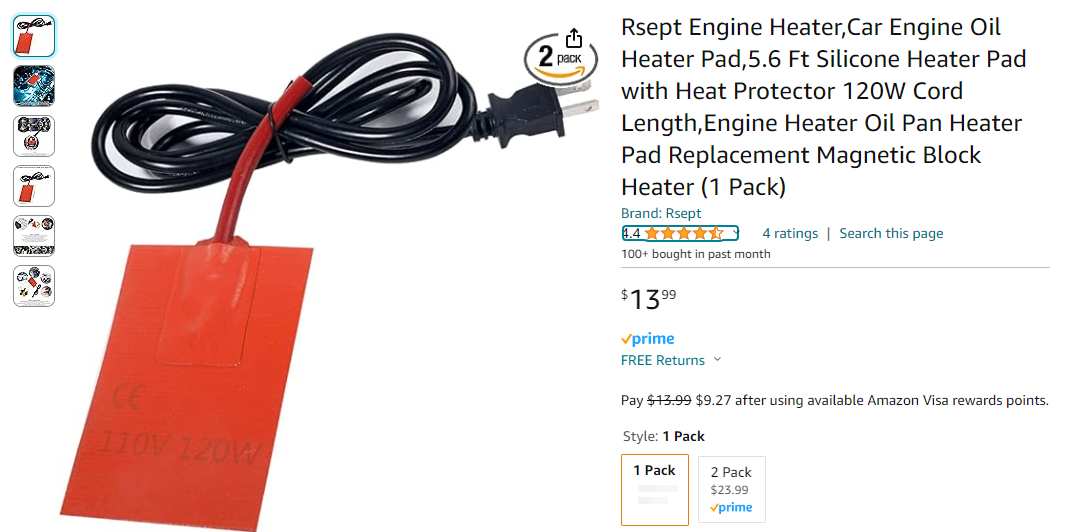Expand the FREE Returns chevron
This screenshot has height=532, width=1074.
[x=717, y=359]
